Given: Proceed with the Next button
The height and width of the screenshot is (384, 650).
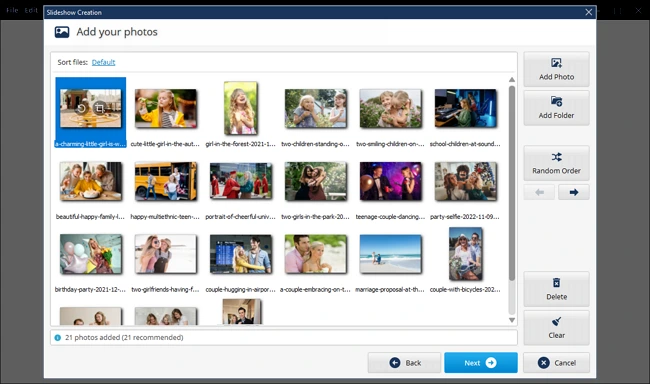Looking at the screenshot, I should click(x=480, y=363).
